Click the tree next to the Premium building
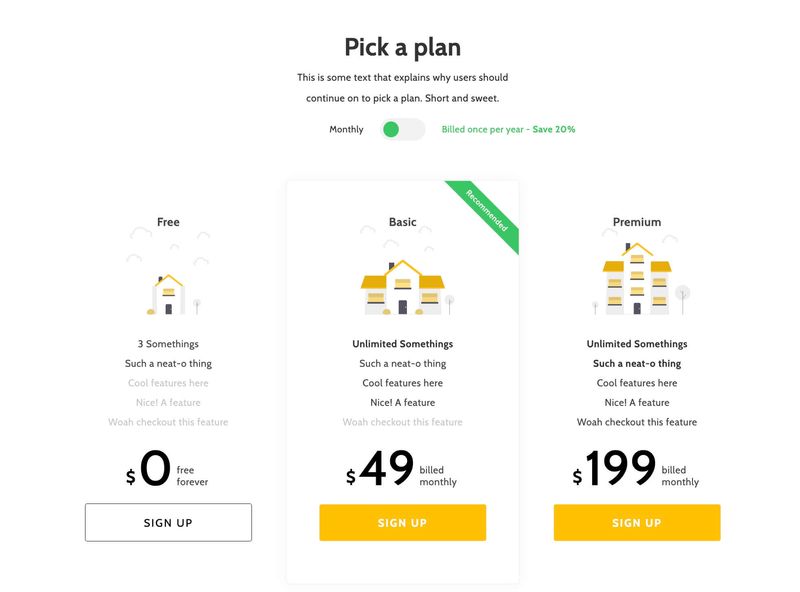This screenshot has height=592, width=800. coord(683,295)
